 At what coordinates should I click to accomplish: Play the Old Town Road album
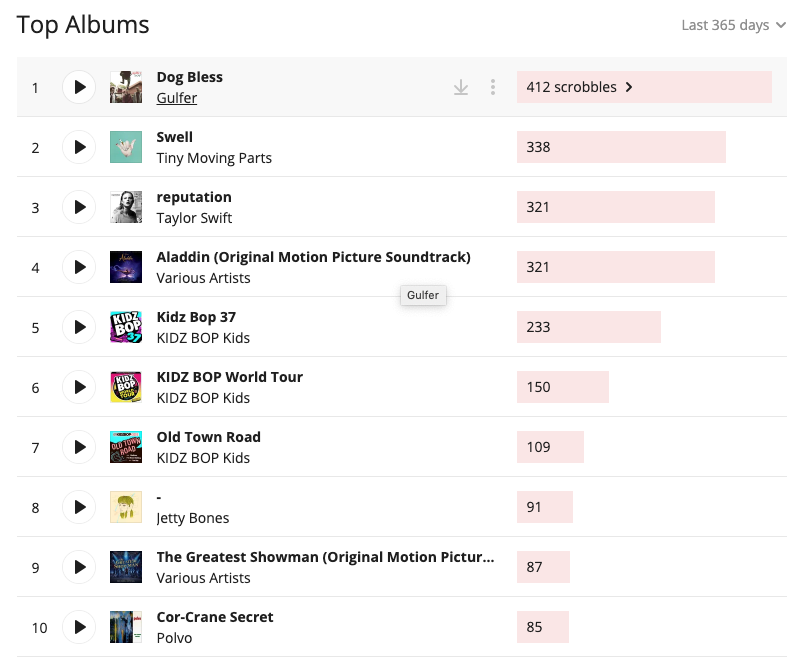pos(79,447)
